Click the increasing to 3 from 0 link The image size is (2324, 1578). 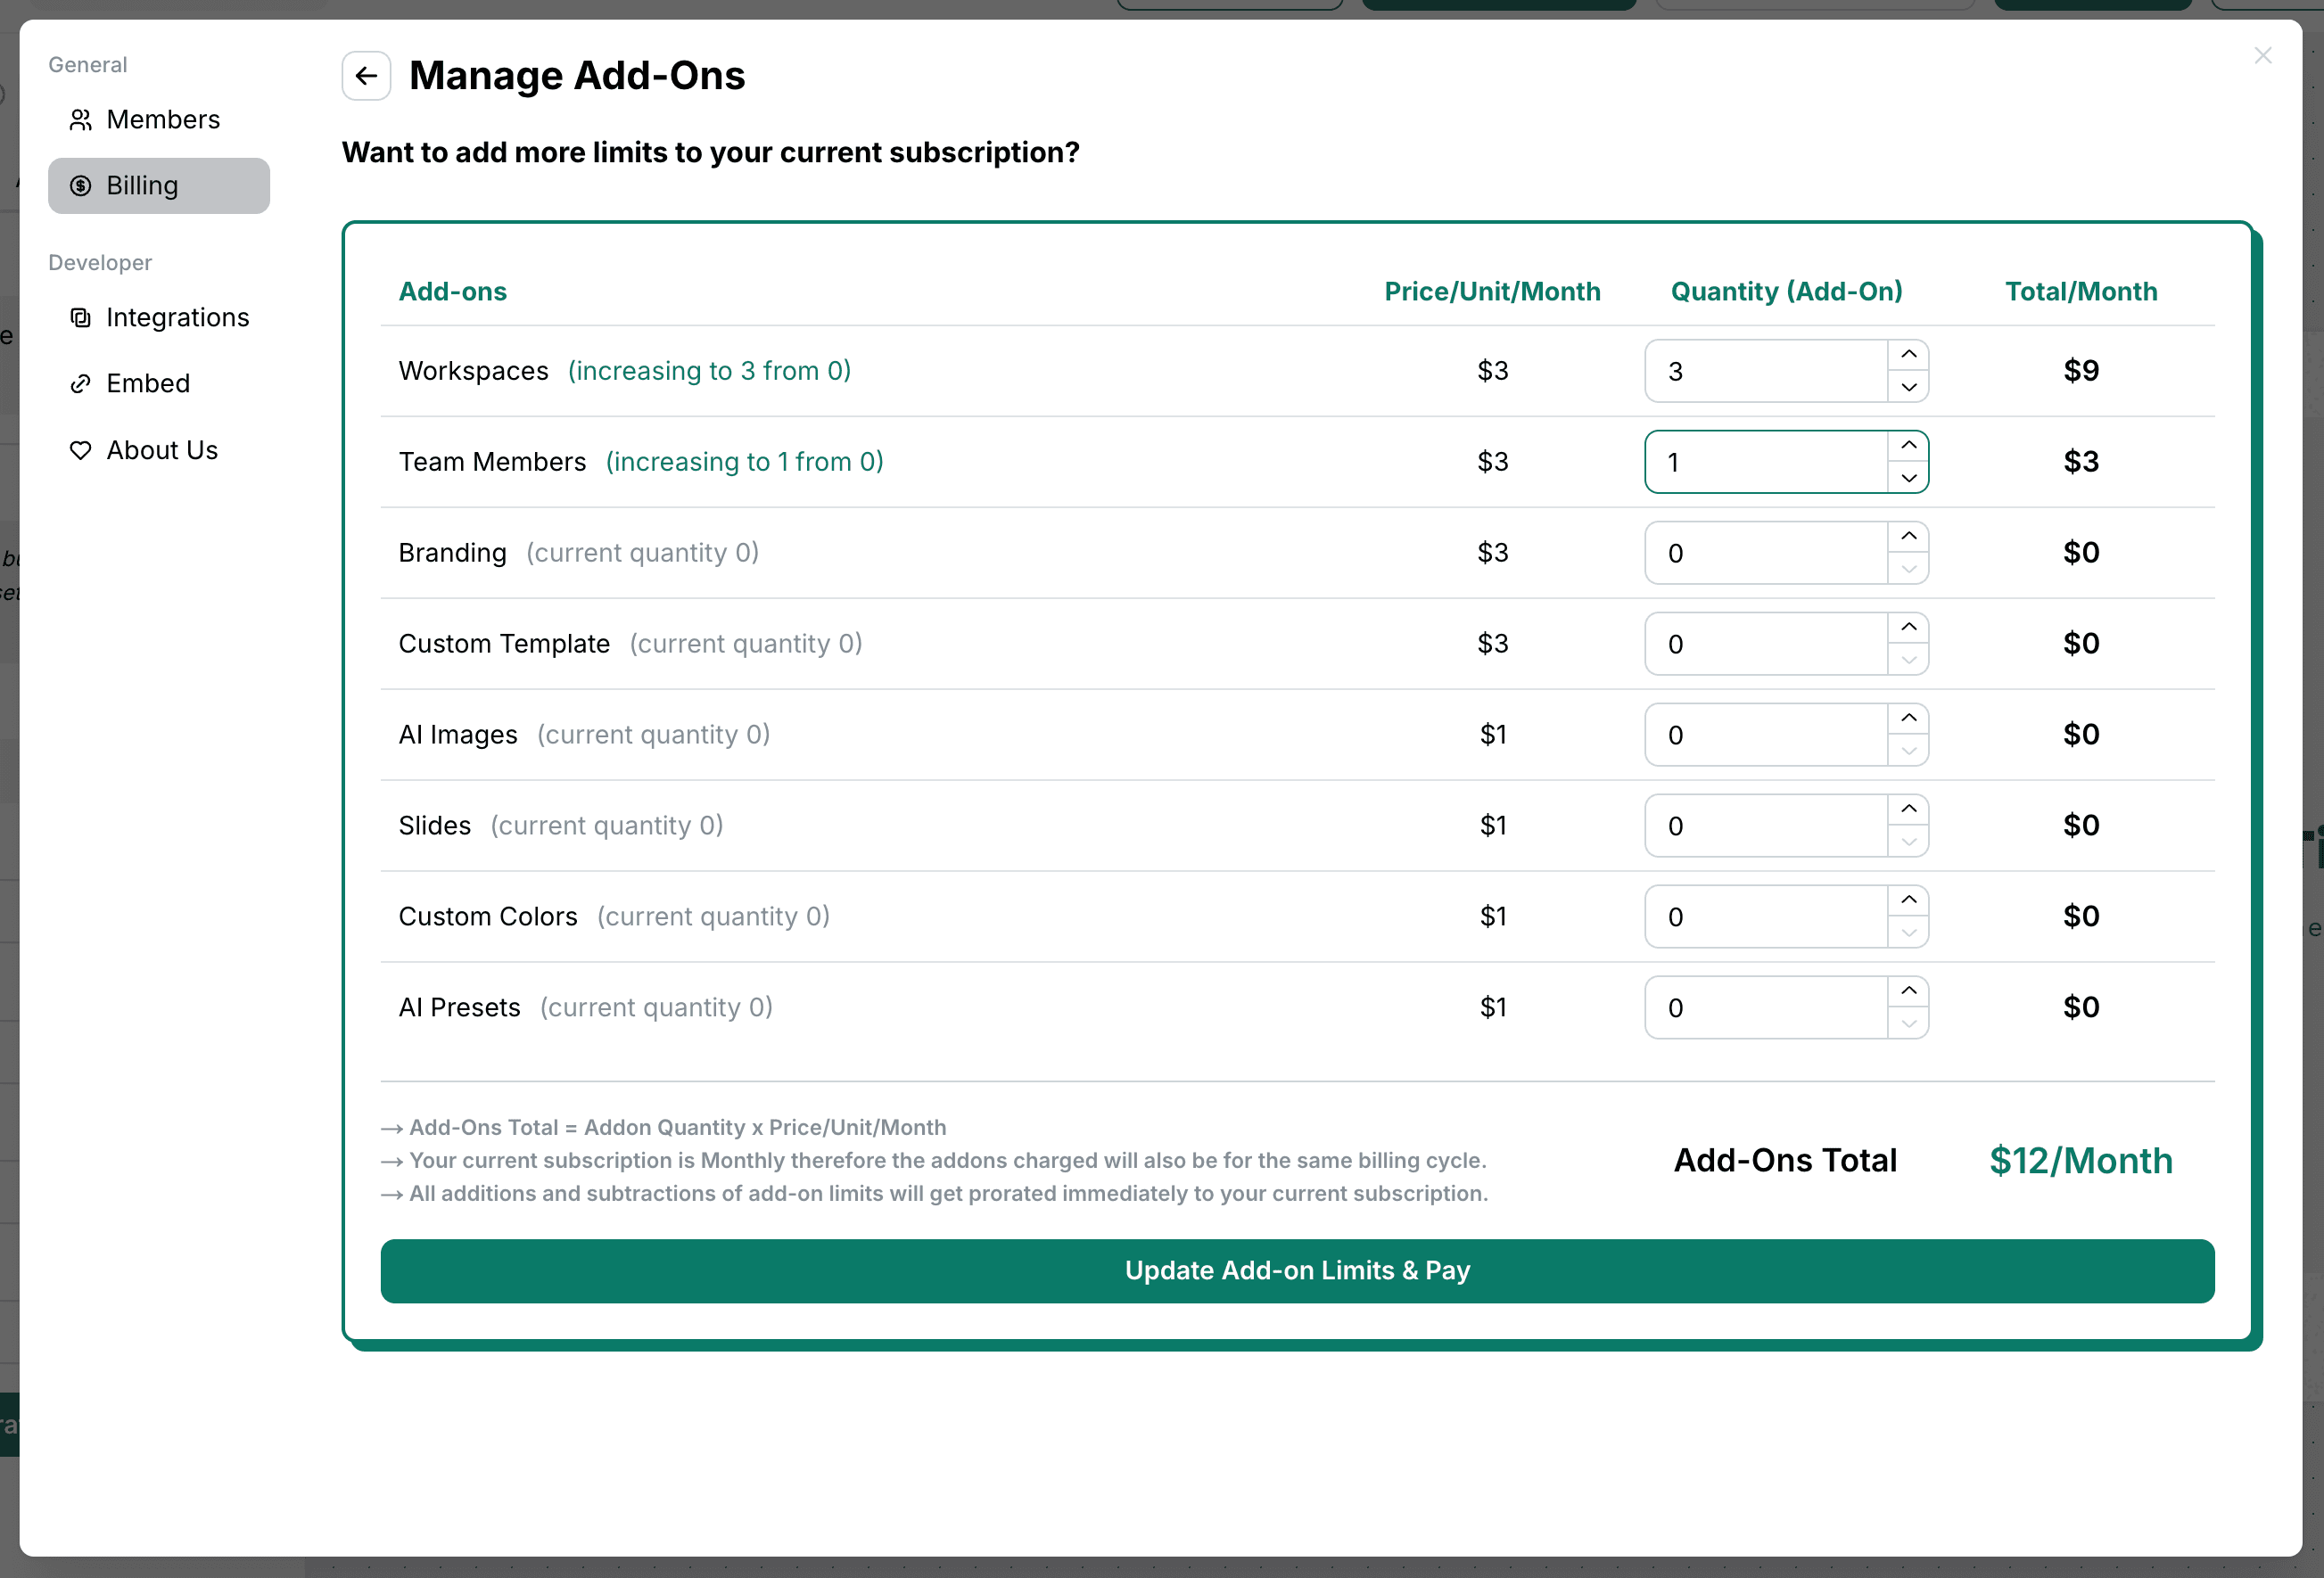point(709,370)
